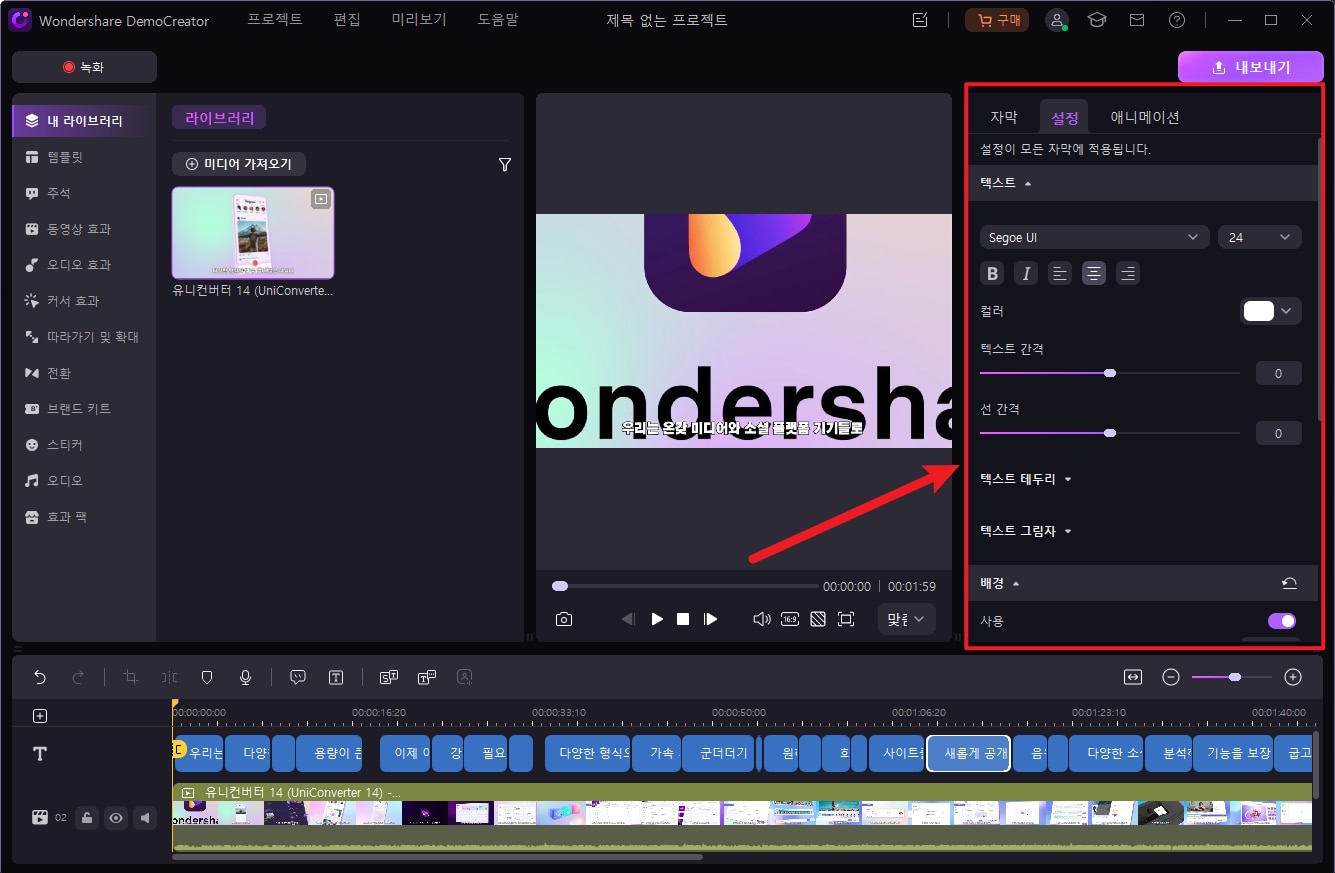Image resolution: width=1335 pixels, height=873 pixels.
Task: Click the 내보내기 export button
Action: click(1250, 67)
